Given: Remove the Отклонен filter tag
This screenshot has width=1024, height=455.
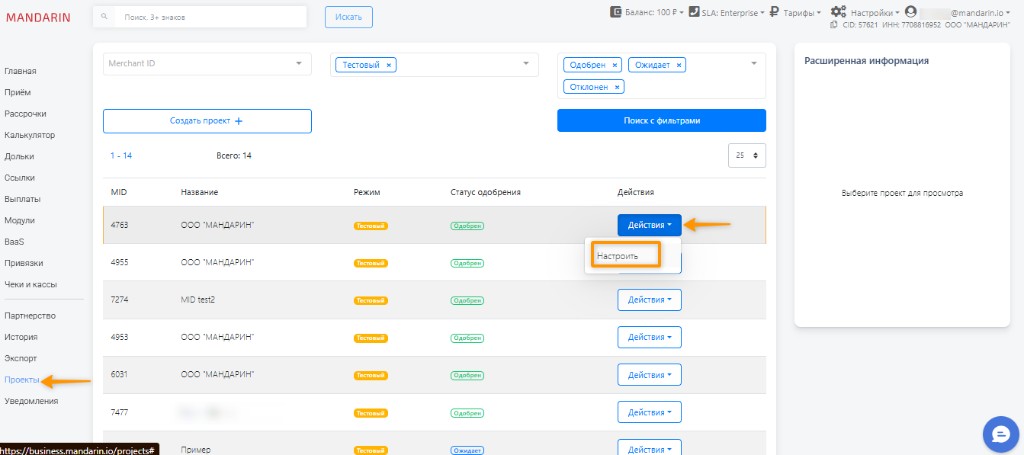Looking at the screenshot, I should click(x=617, y=87).
